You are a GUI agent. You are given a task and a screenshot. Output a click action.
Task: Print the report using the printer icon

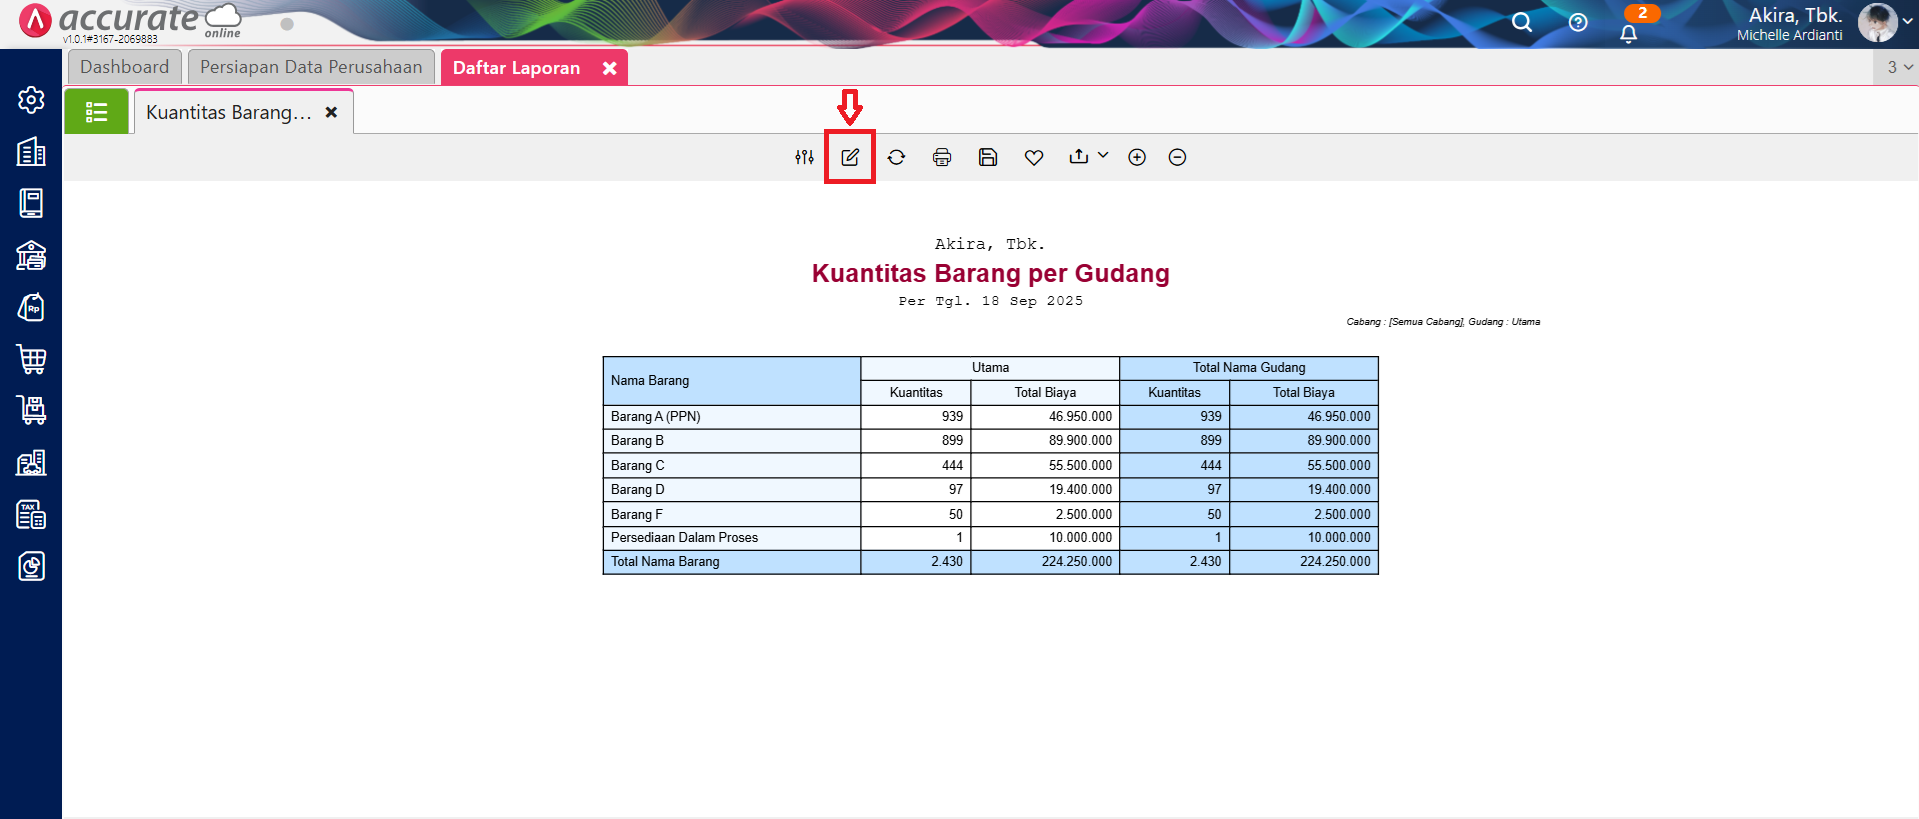pyautogui.click(x=942, y=157)
